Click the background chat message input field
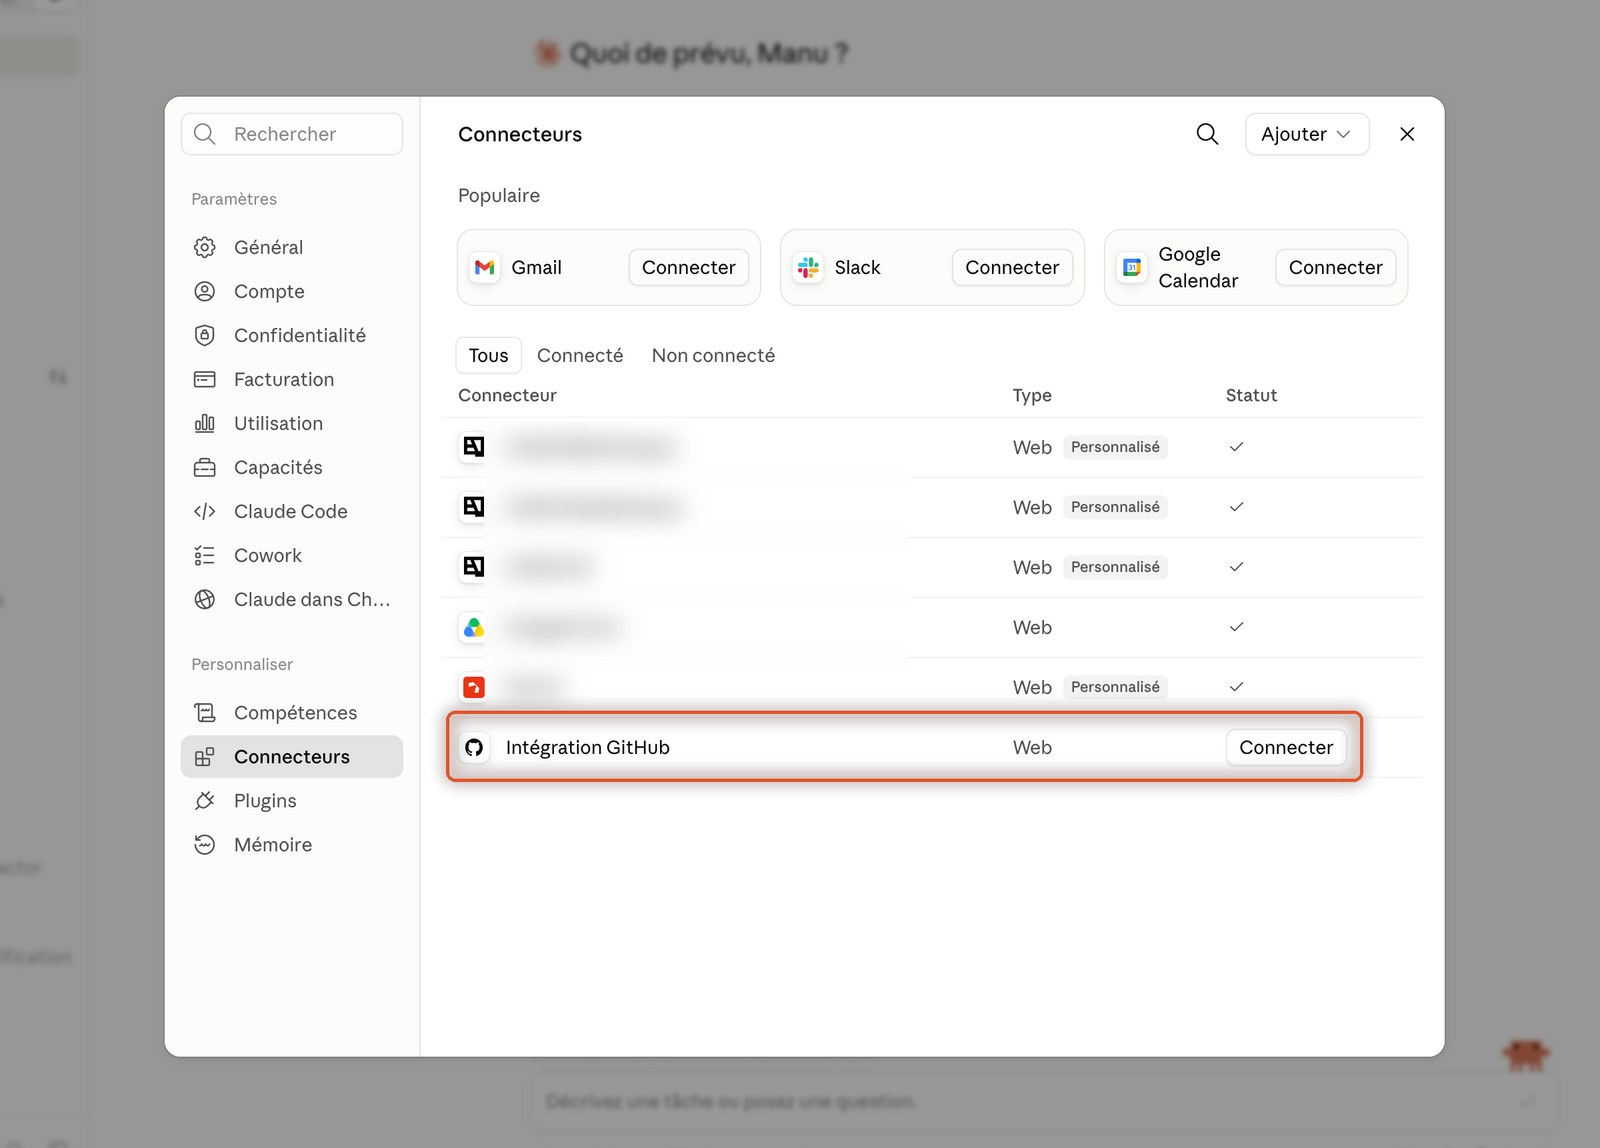Image resolution: width=1600 pixels, height=1148 pixels. click(x=1044, y=1101)
